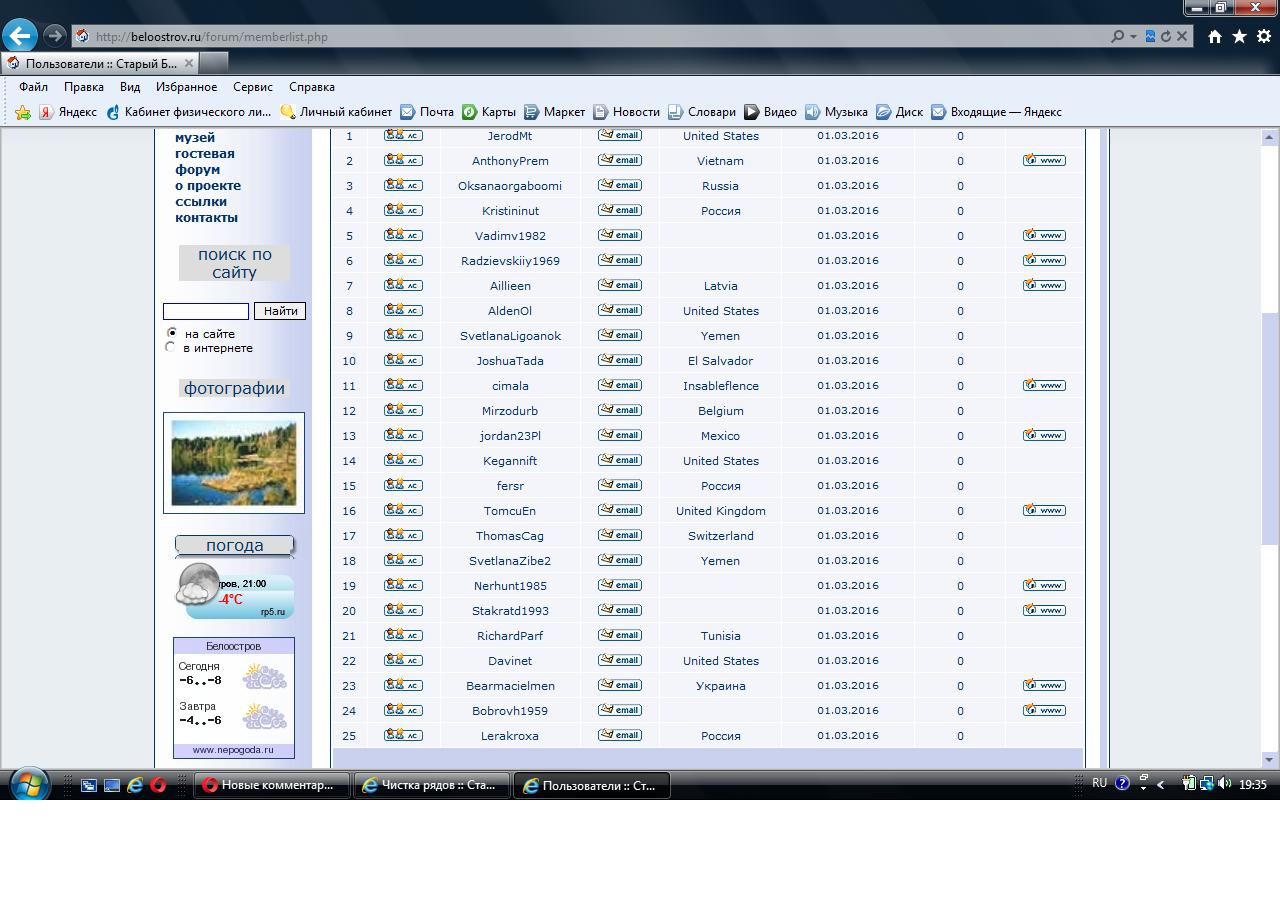Launch Opera from the quick launch bar
Image resolution: width=1280 pixels, height=904 pixels.
tap(158, 785)
